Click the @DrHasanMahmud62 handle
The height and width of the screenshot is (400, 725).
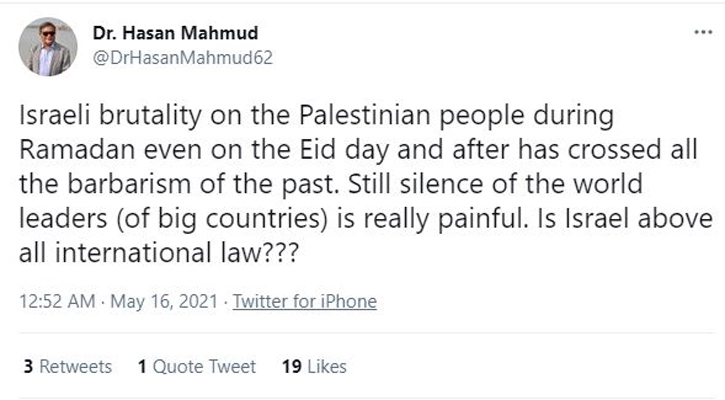[x=181, y=57]
